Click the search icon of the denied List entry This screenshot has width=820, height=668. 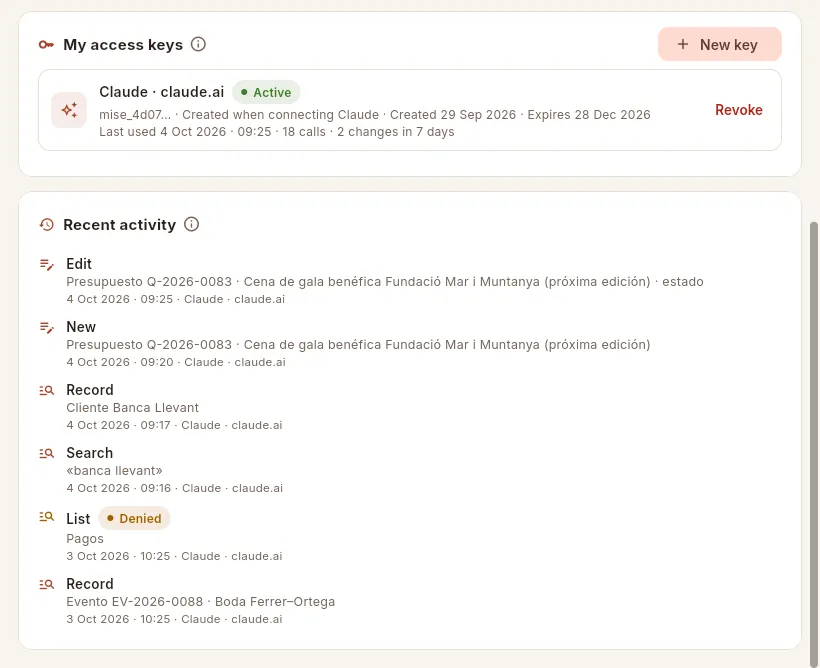tap(47, 517)
